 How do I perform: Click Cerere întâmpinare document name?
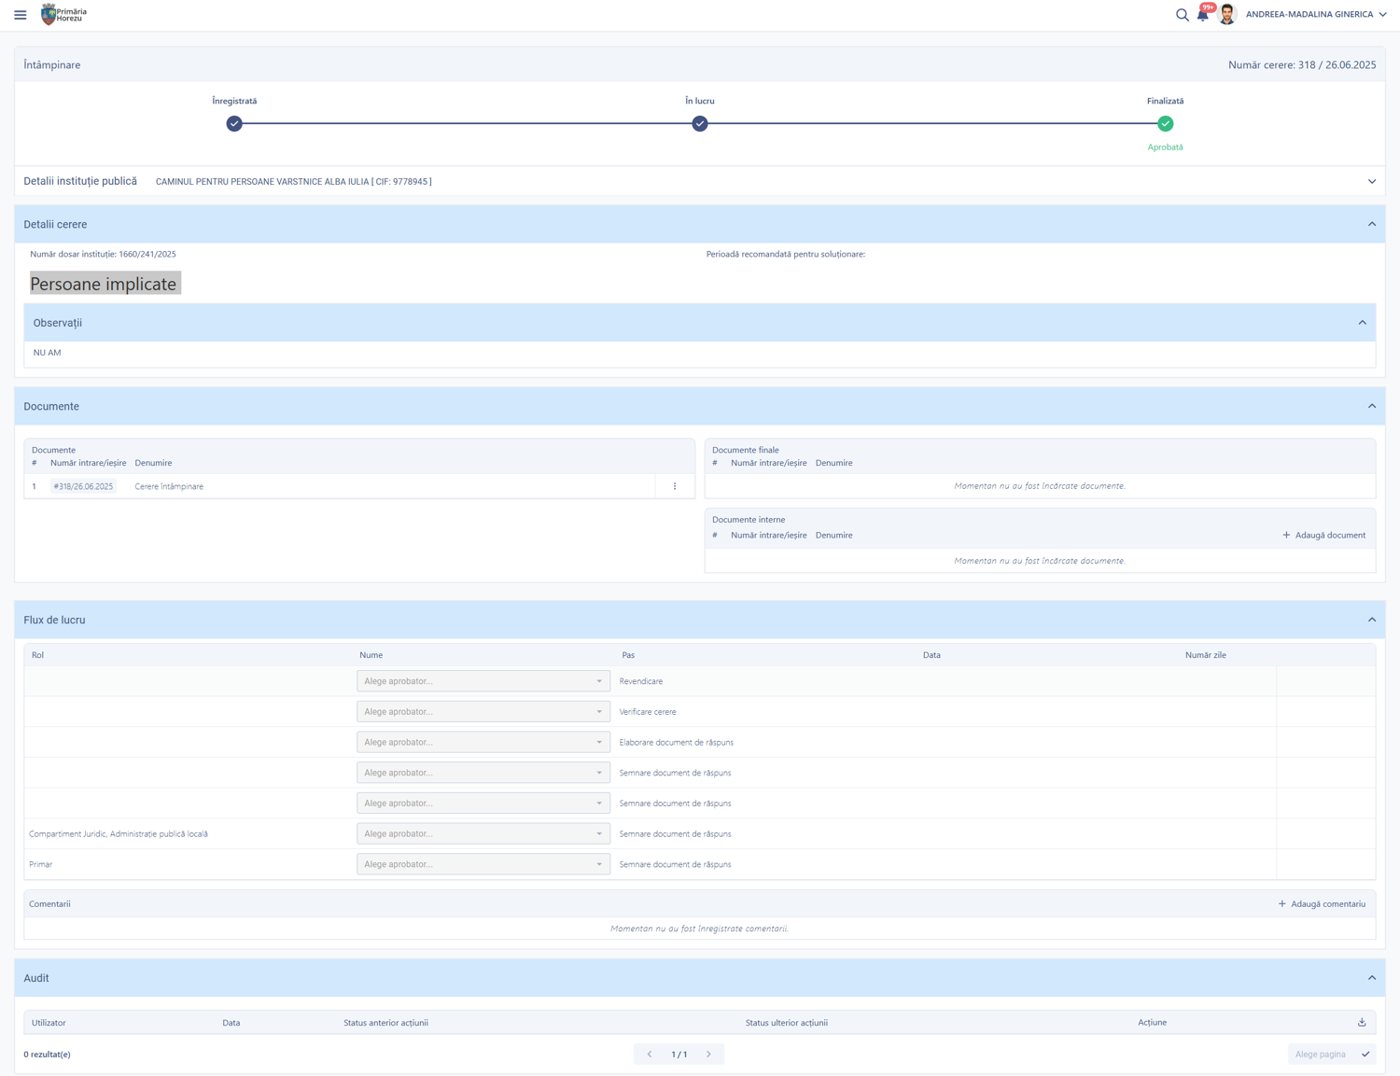[x=169, y=487]
